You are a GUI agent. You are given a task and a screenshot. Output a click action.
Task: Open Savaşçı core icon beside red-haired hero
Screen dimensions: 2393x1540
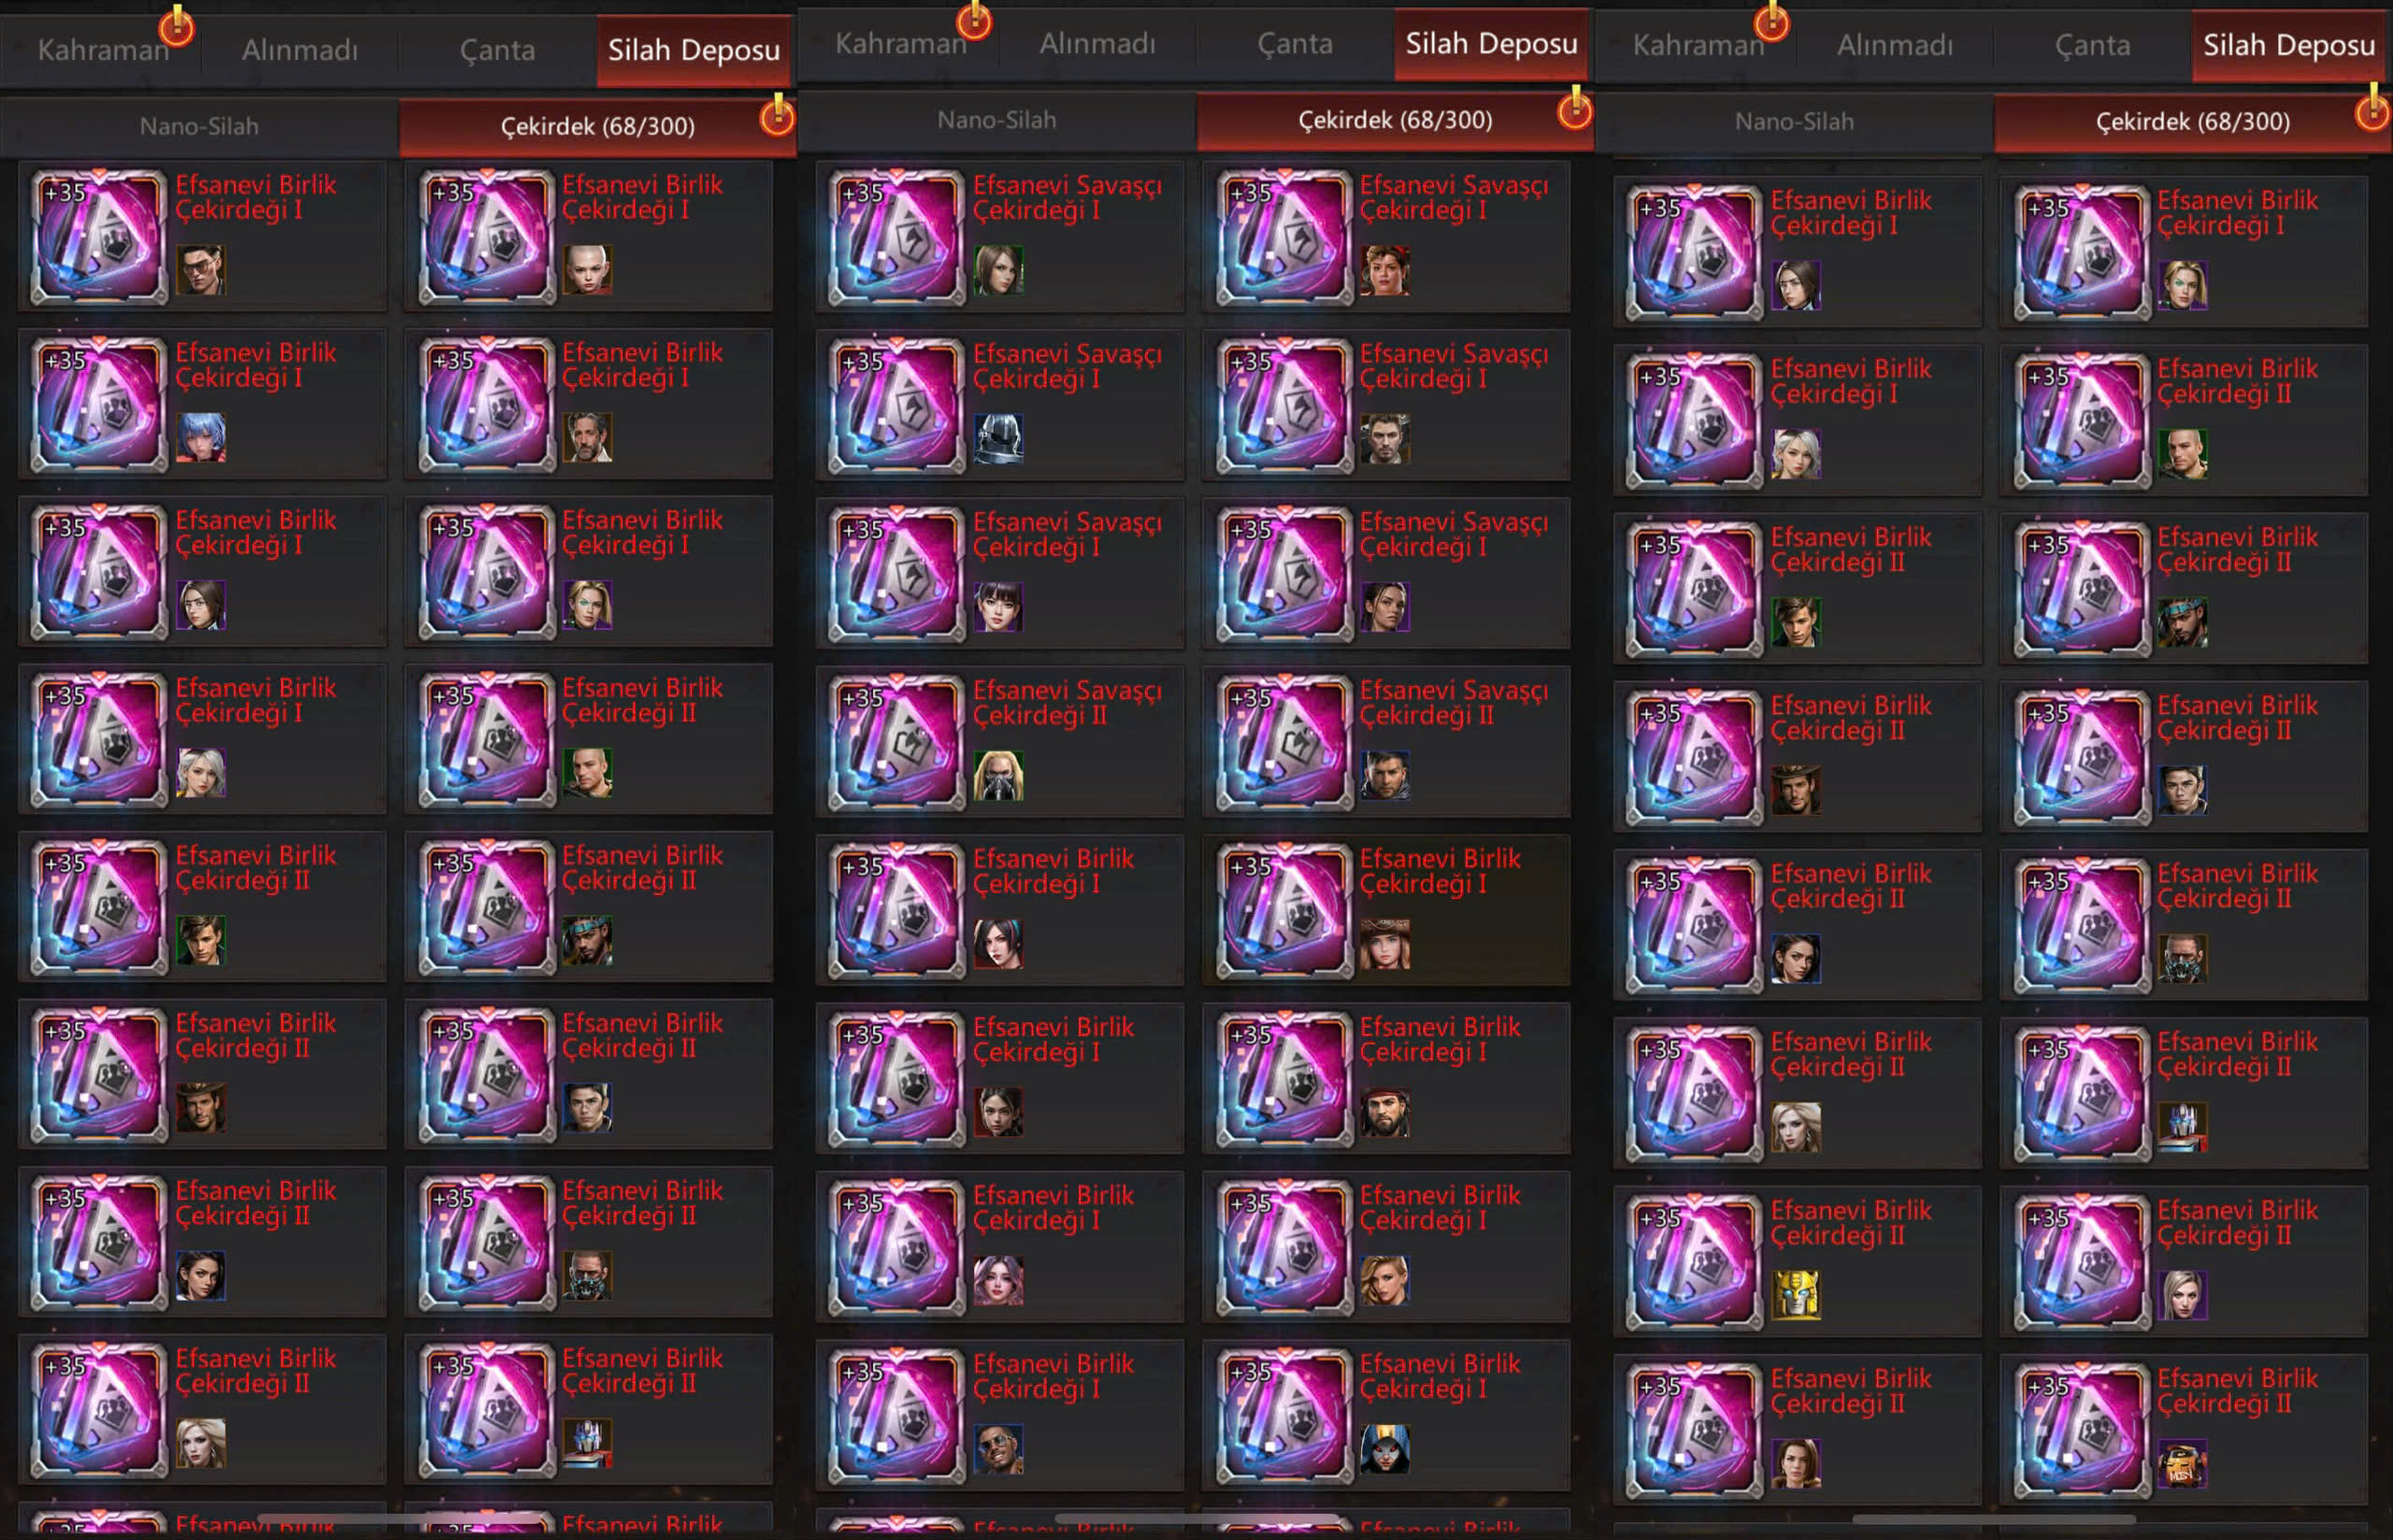[1284, 237]
